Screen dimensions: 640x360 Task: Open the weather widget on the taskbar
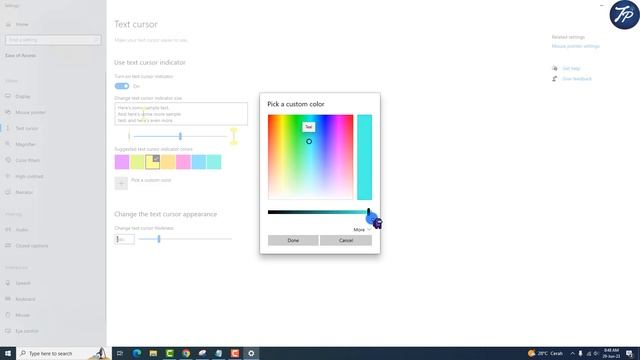pyautogui.click(x=545, y=353)
